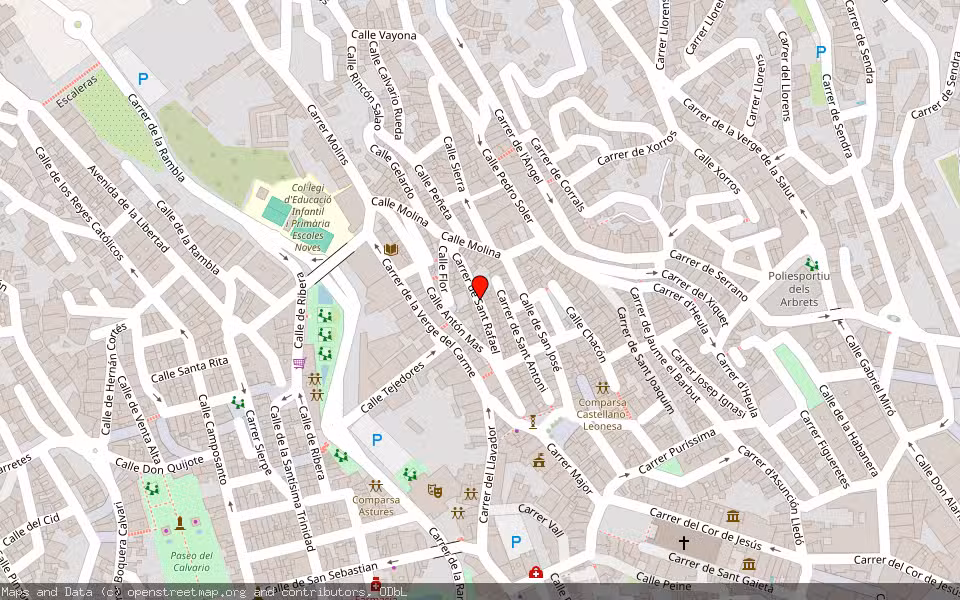Click the museum icon near Carrer de Sant Gaietà

[748, 564]
